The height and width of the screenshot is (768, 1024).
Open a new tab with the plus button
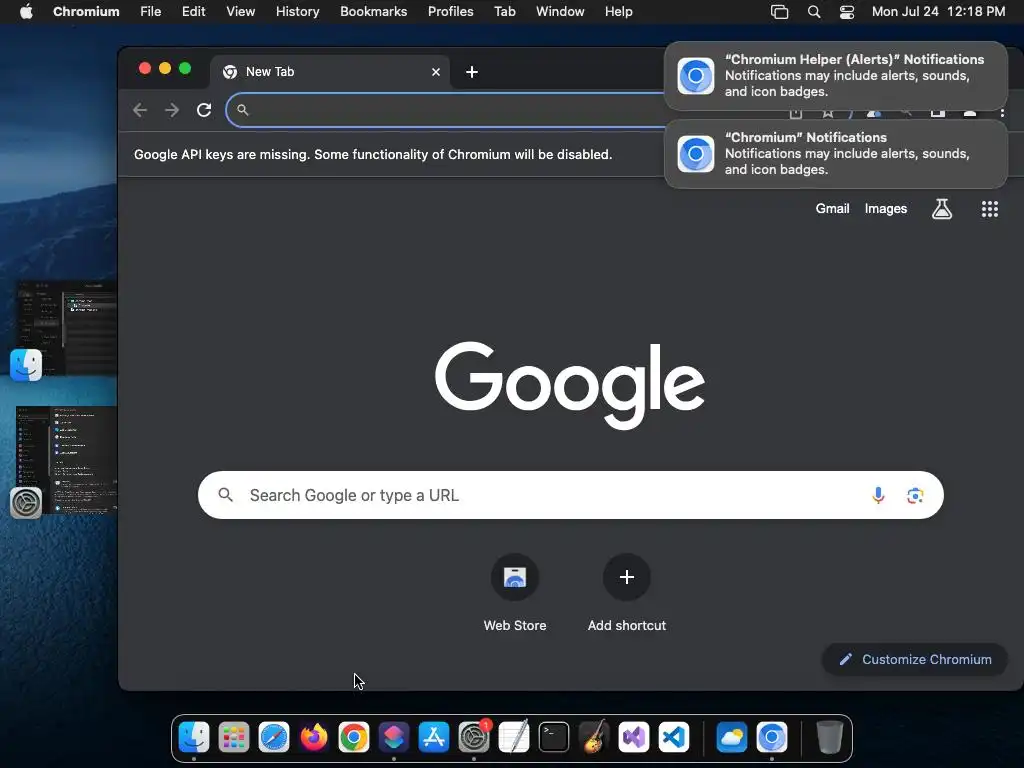472,72
